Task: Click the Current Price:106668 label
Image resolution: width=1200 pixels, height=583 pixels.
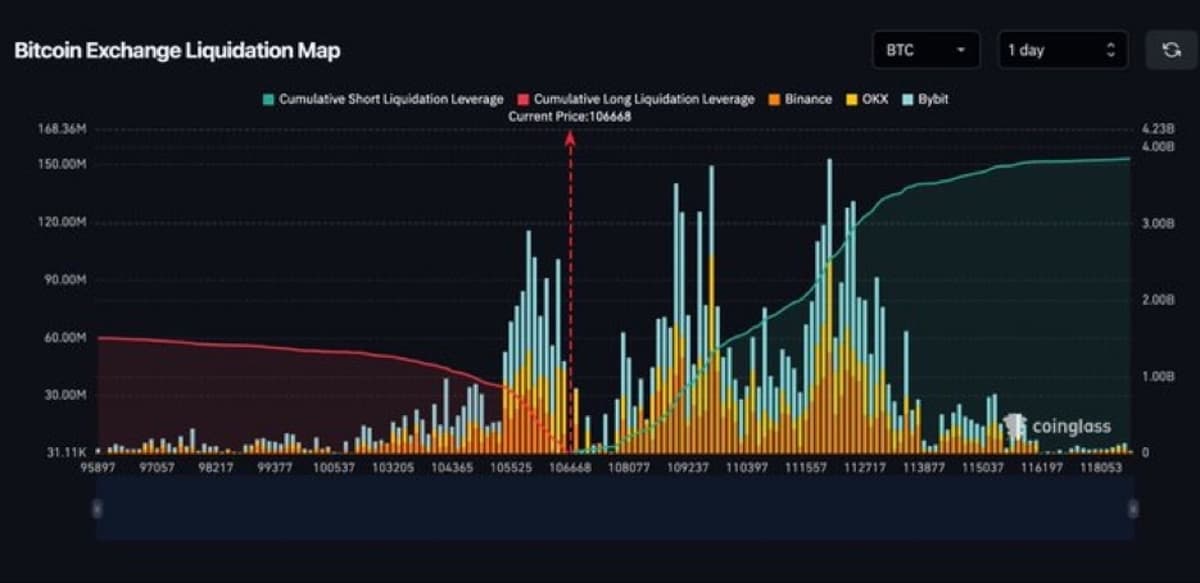Action: tap(570, 116)
